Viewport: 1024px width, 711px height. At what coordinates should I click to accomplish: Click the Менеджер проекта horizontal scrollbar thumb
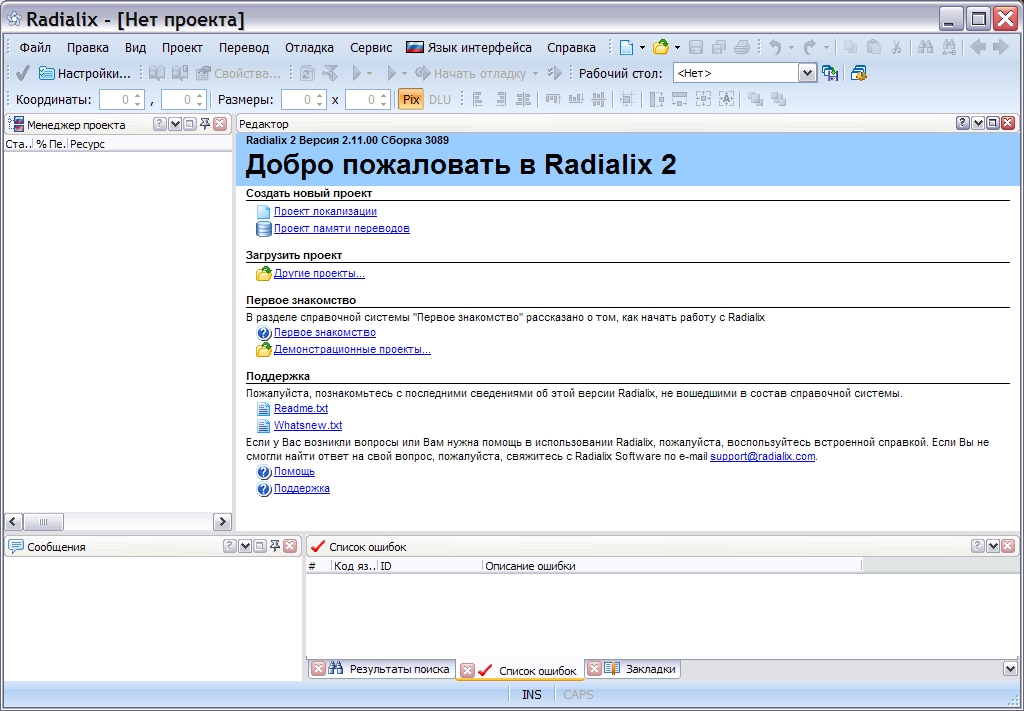(43, 522)
